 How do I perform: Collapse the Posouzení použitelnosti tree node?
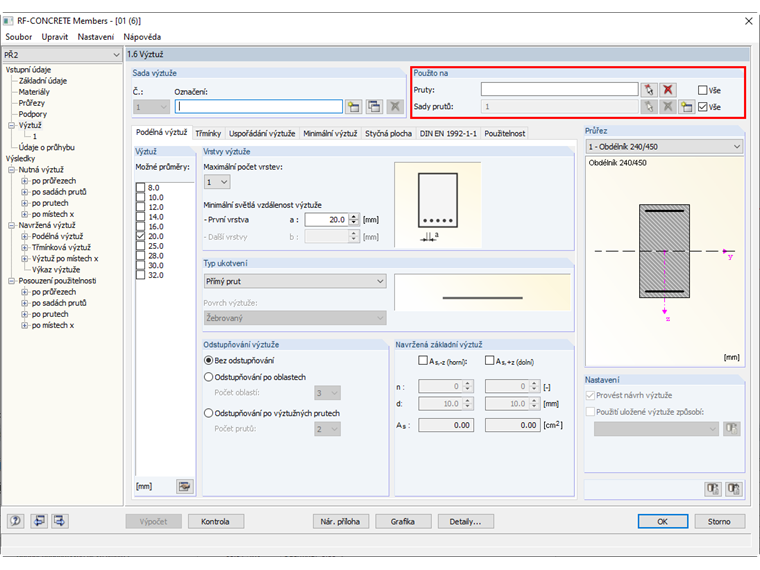(x=11, y=281)
